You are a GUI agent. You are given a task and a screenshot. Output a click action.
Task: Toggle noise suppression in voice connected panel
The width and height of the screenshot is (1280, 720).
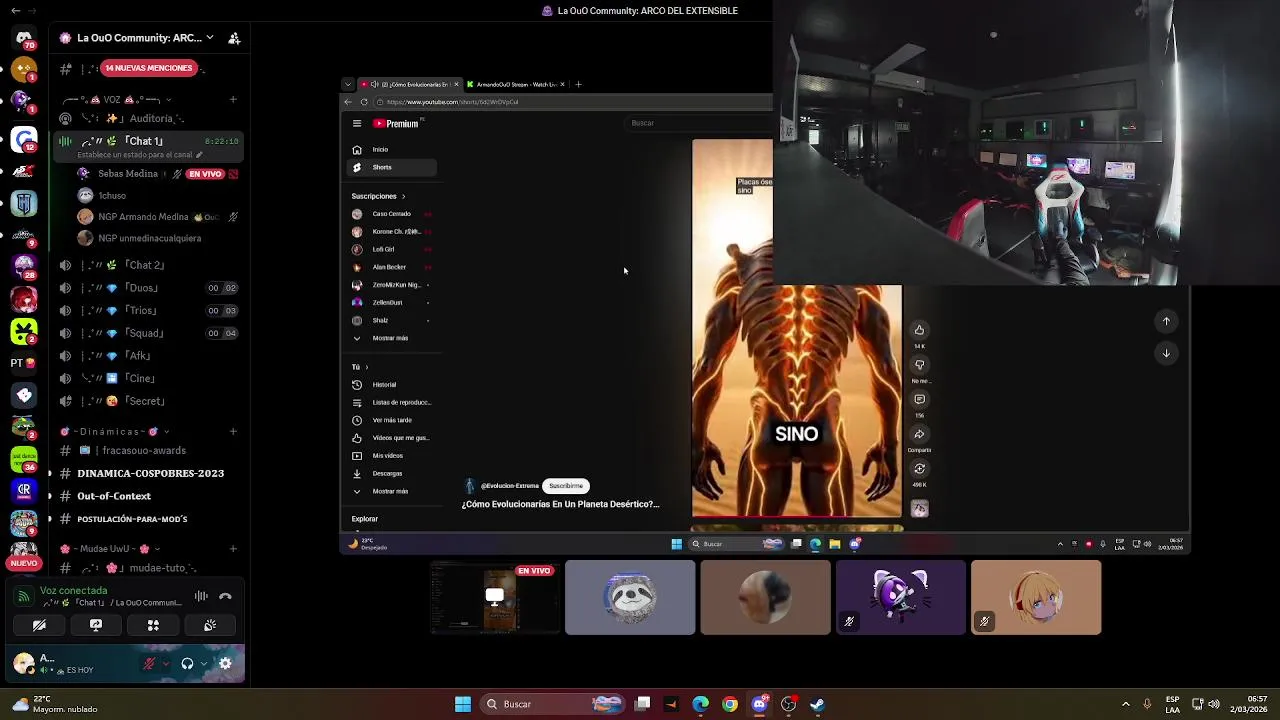(201, 596)
